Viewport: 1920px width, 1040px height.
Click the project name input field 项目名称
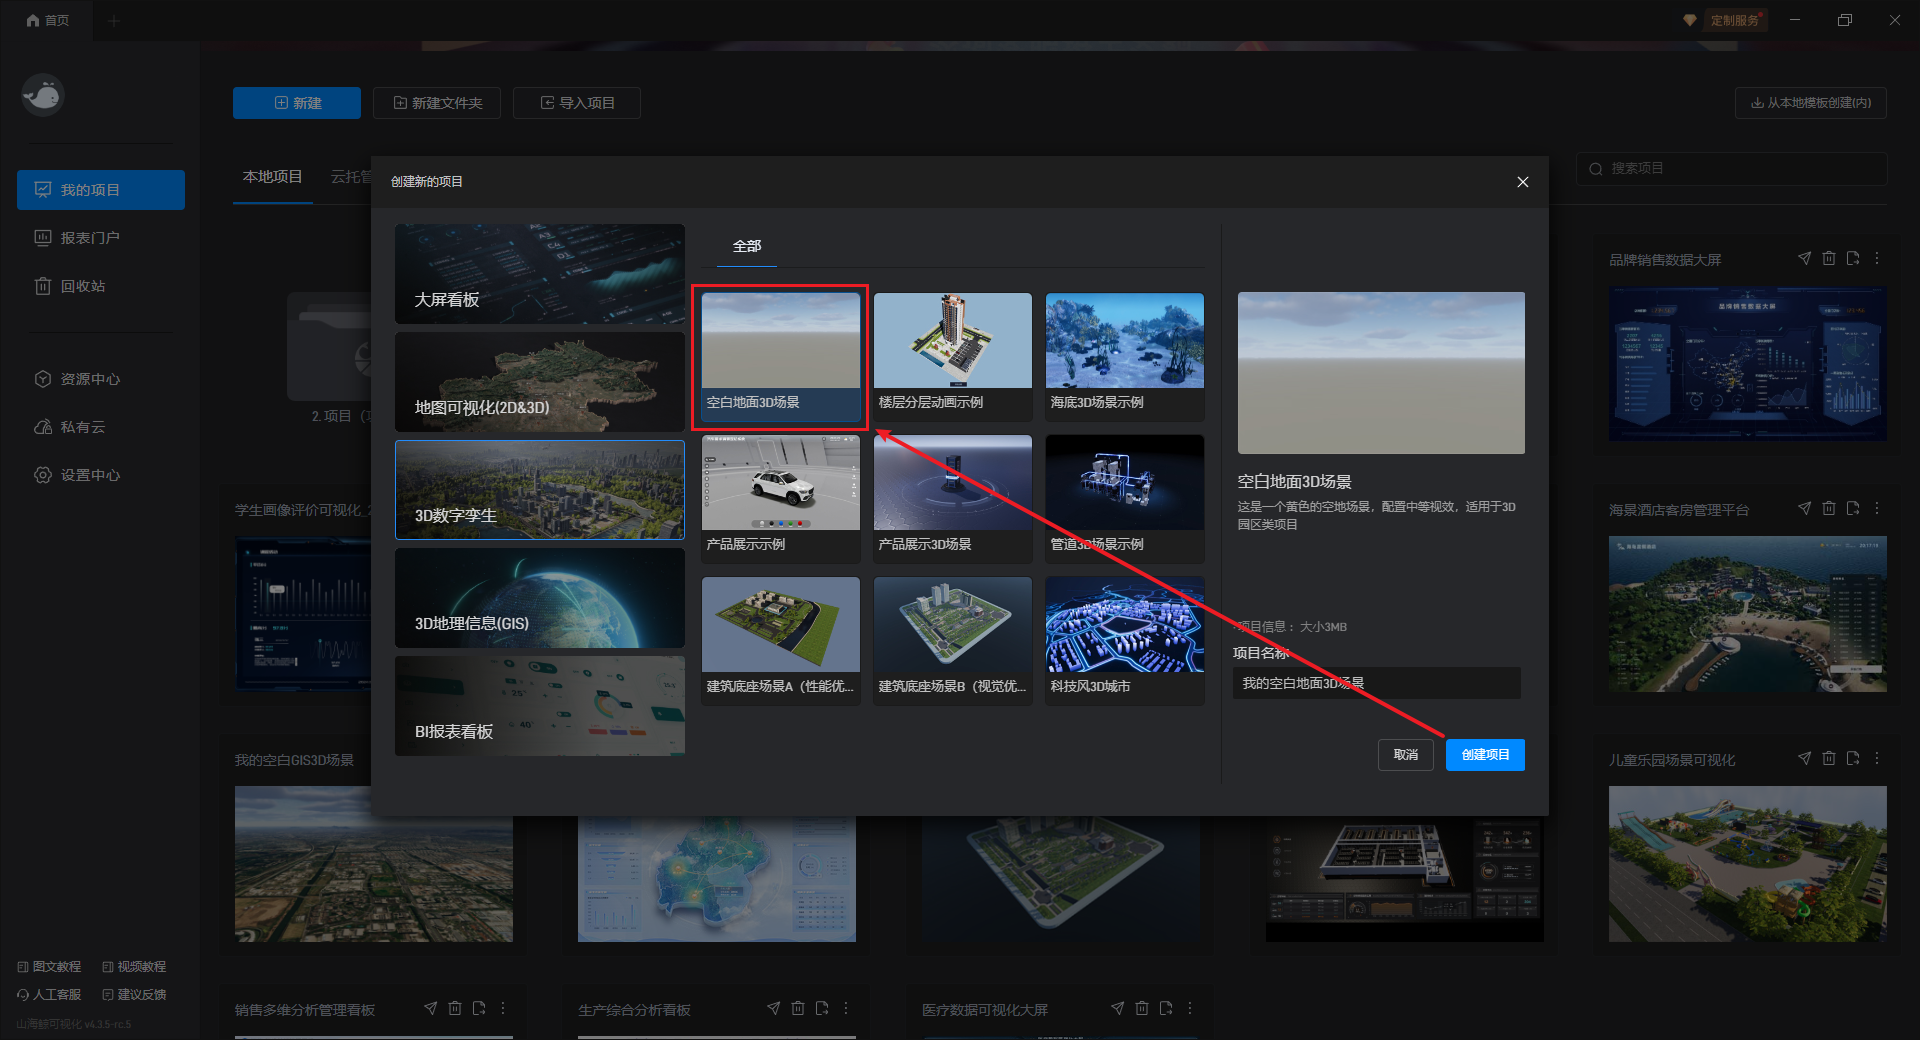(1377, 683)
